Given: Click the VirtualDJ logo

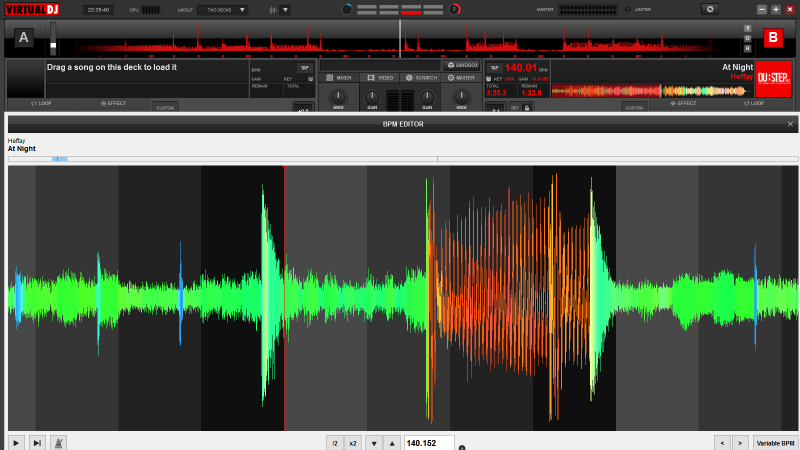Looking at the screenshot, I should coord(32,9).
